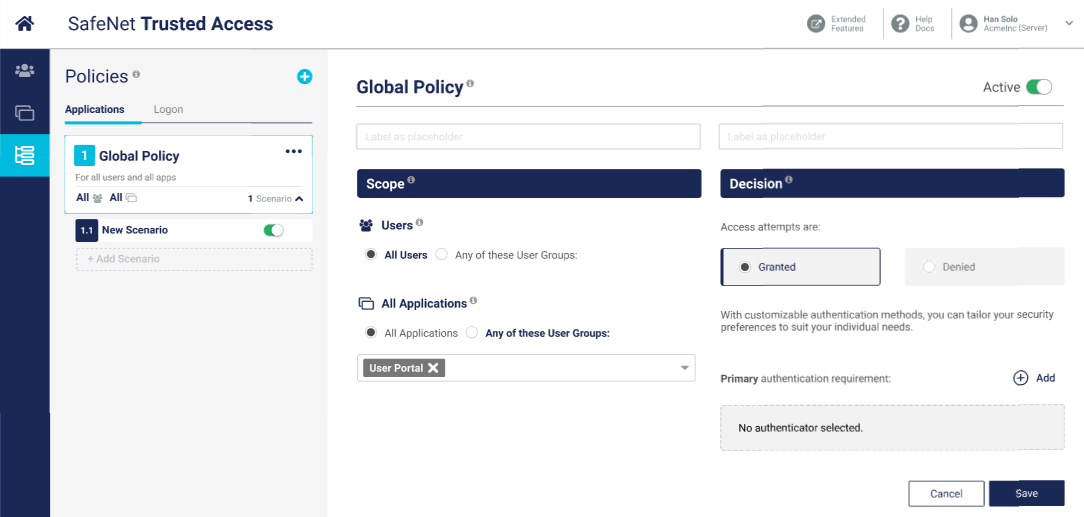Select All Users radio button

coord(371,254)
